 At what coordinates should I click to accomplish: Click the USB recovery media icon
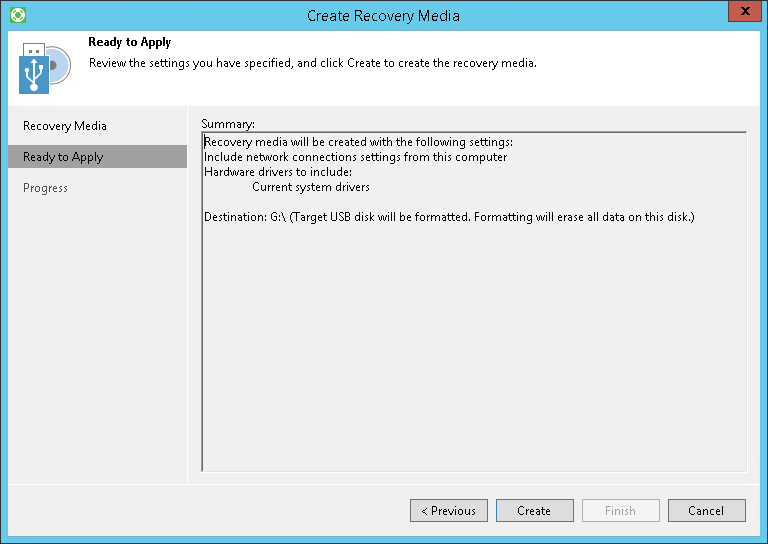click(x=45, y=68)
